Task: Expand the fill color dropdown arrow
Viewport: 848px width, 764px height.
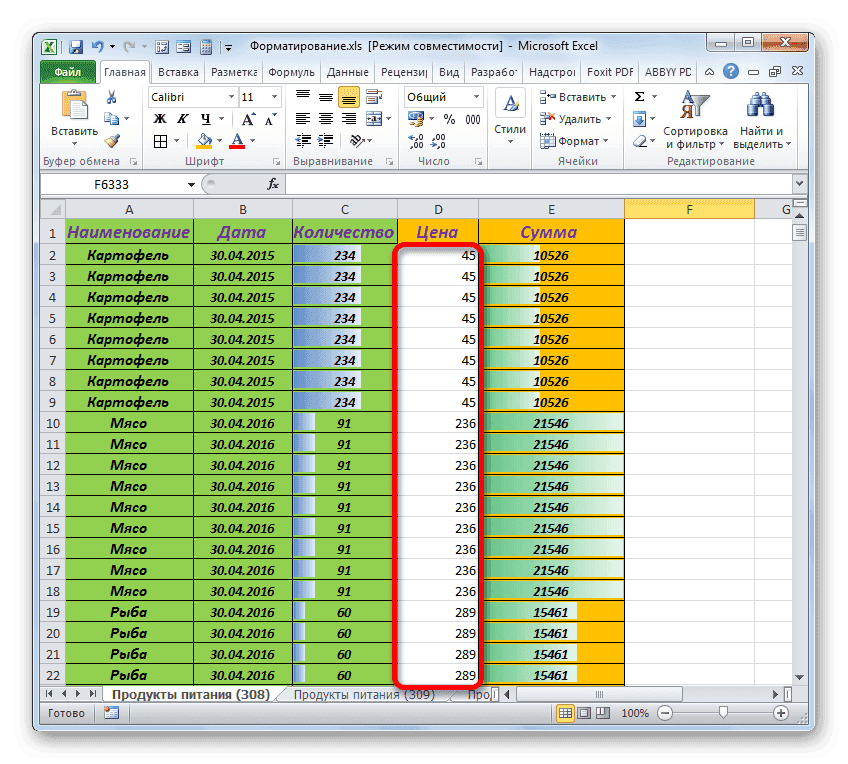Action: (x=219, y=140)
